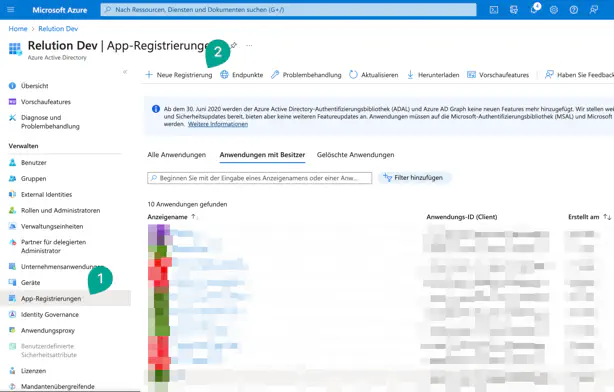Open feedback icon in top header
This screenshot has height=392, width=614.
594,10
